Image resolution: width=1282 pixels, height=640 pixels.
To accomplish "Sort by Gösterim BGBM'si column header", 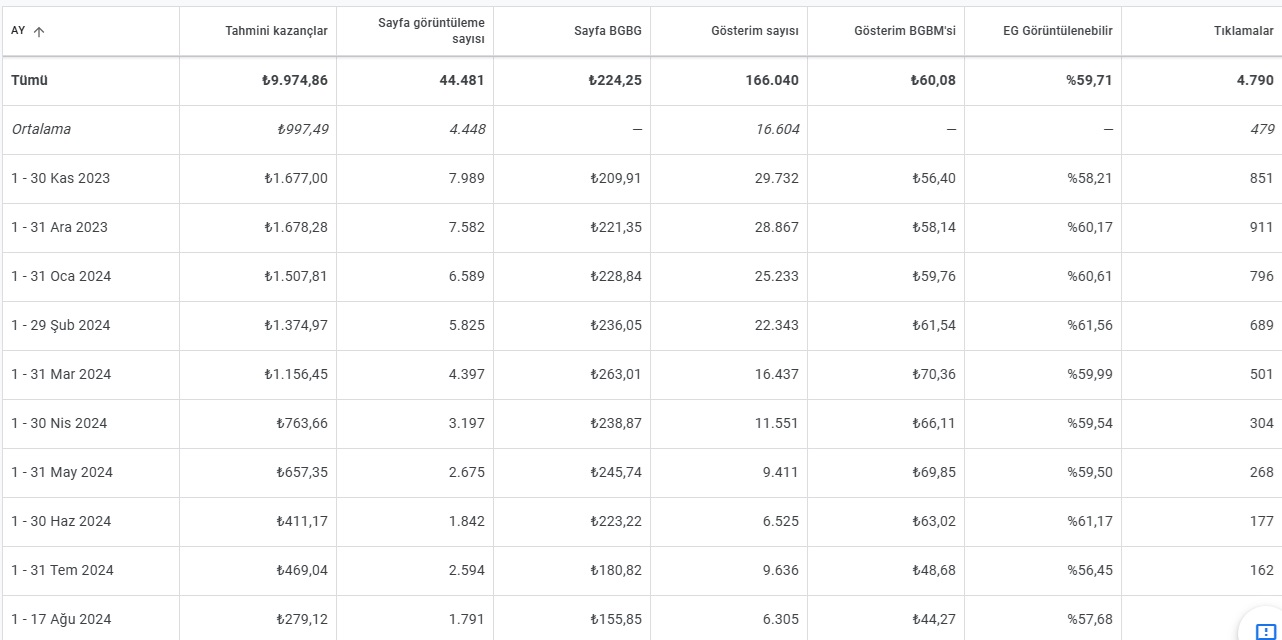I will click(x=905, y=31).
